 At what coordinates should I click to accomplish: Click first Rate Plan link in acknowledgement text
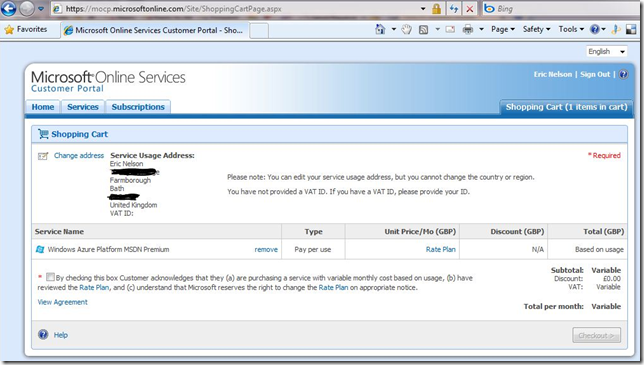pyautogui.click(x=94, y=287)
